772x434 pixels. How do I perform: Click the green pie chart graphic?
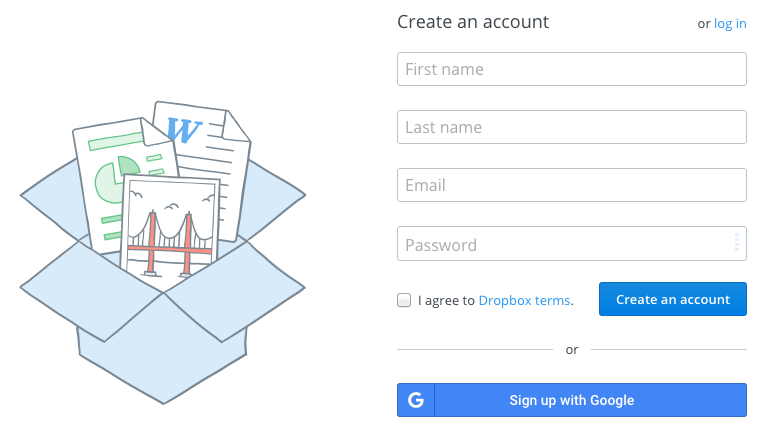coord(116,179)
